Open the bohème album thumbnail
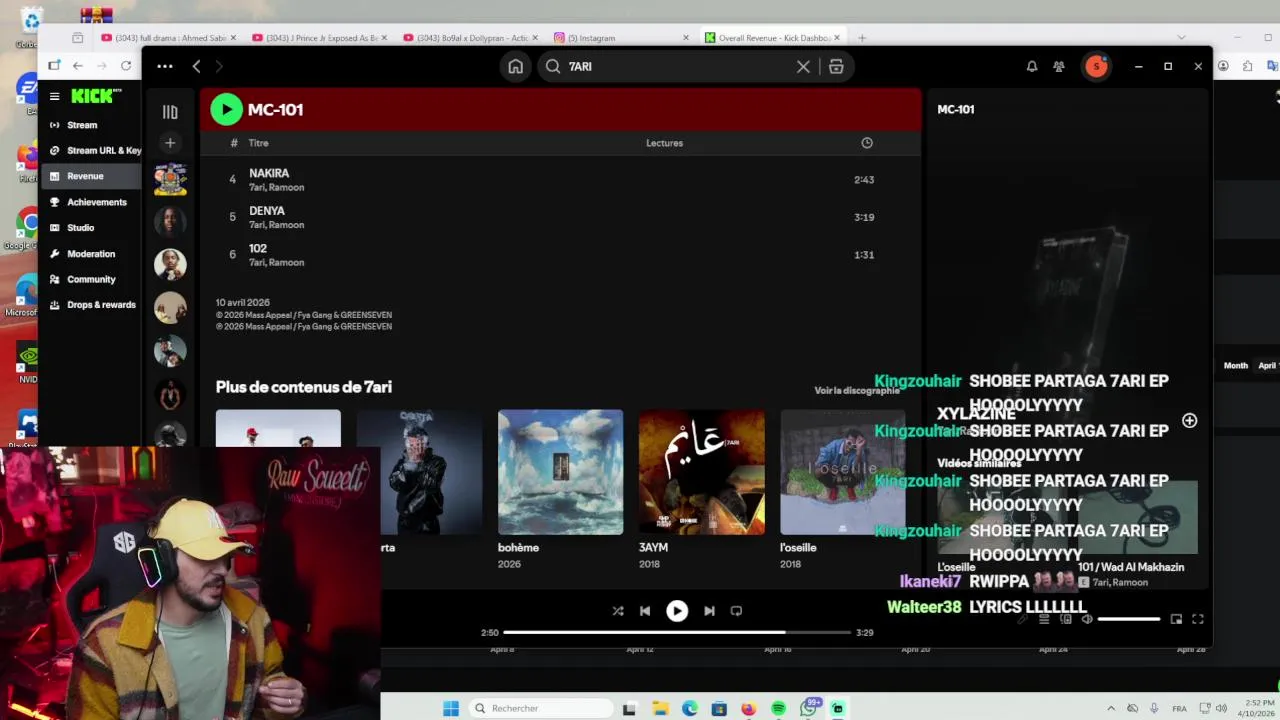Screen dimensions: 1280x720 pyautogui.click(x=560, y=472)
